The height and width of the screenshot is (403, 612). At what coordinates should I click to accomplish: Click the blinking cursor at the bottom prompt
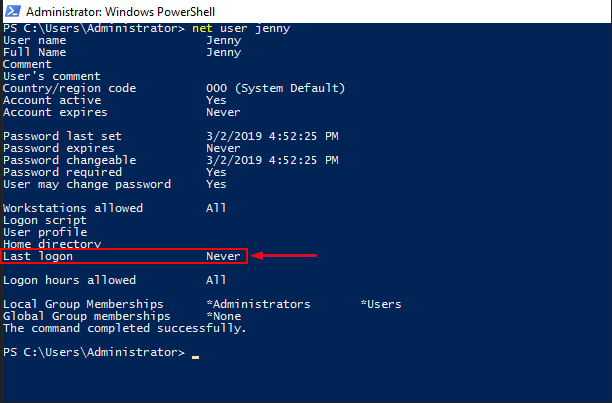coord(196,354)
